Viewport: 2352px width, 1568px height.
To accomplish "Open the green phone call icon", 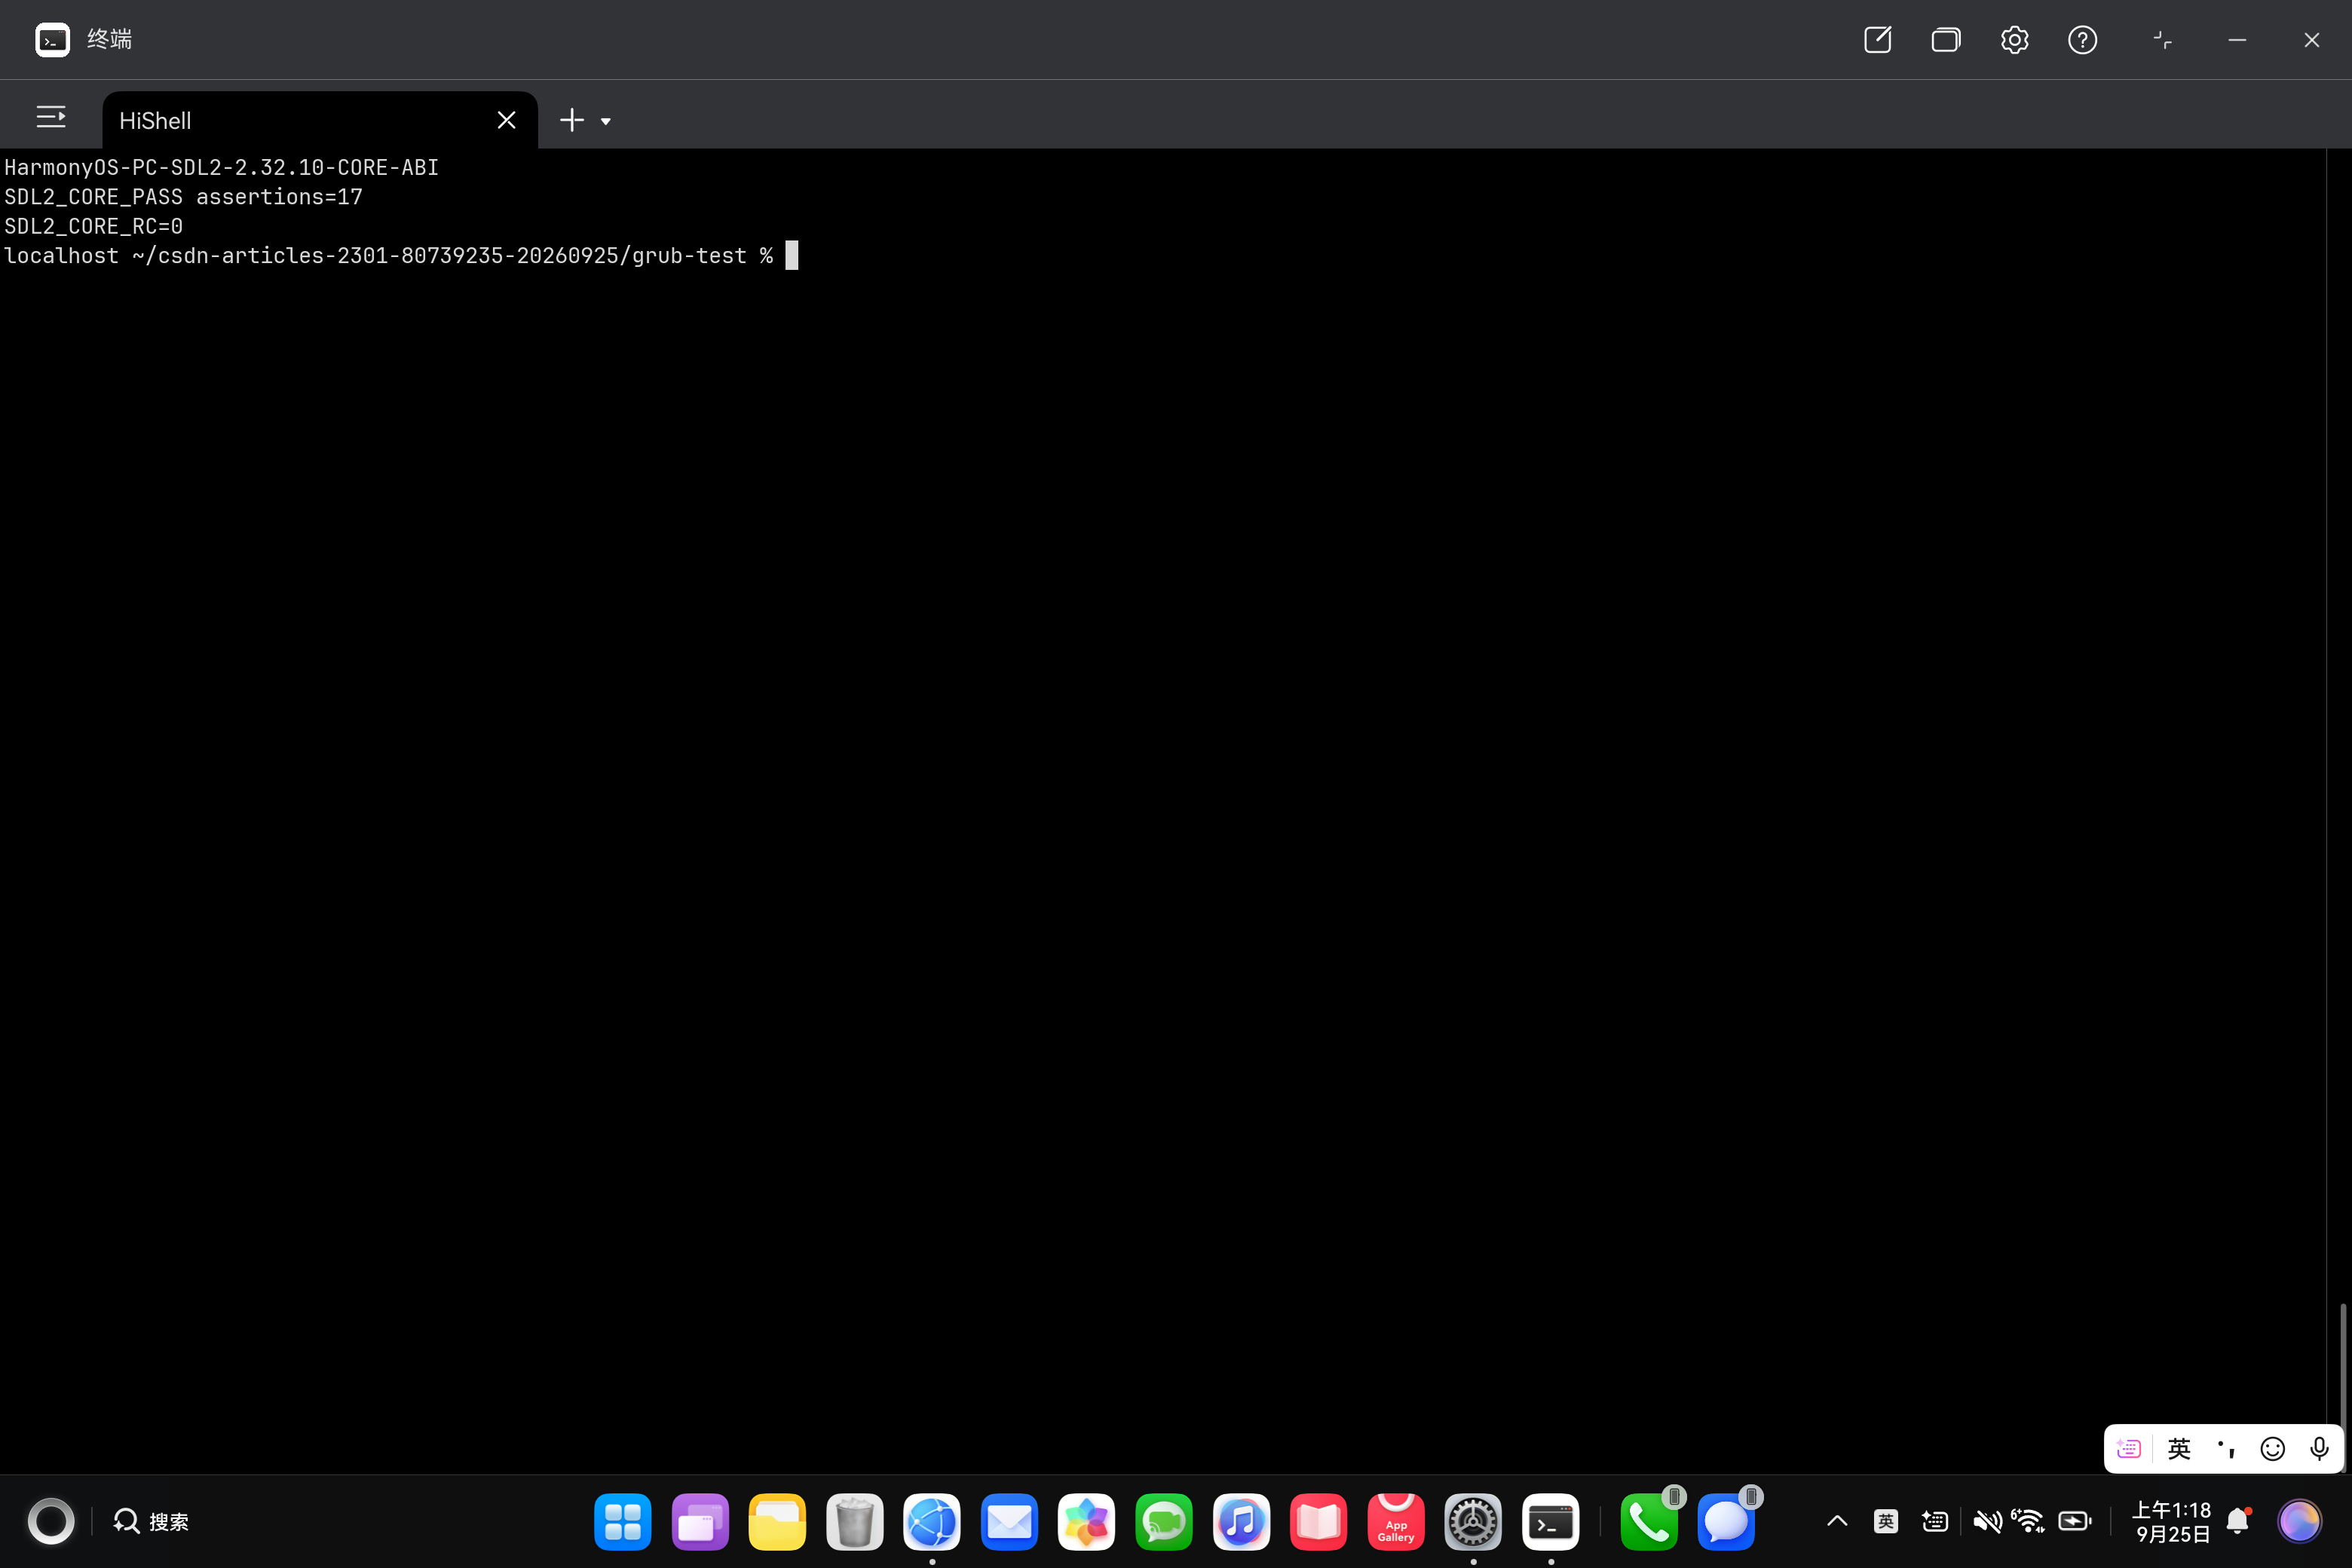I will pos(1649,1521).
